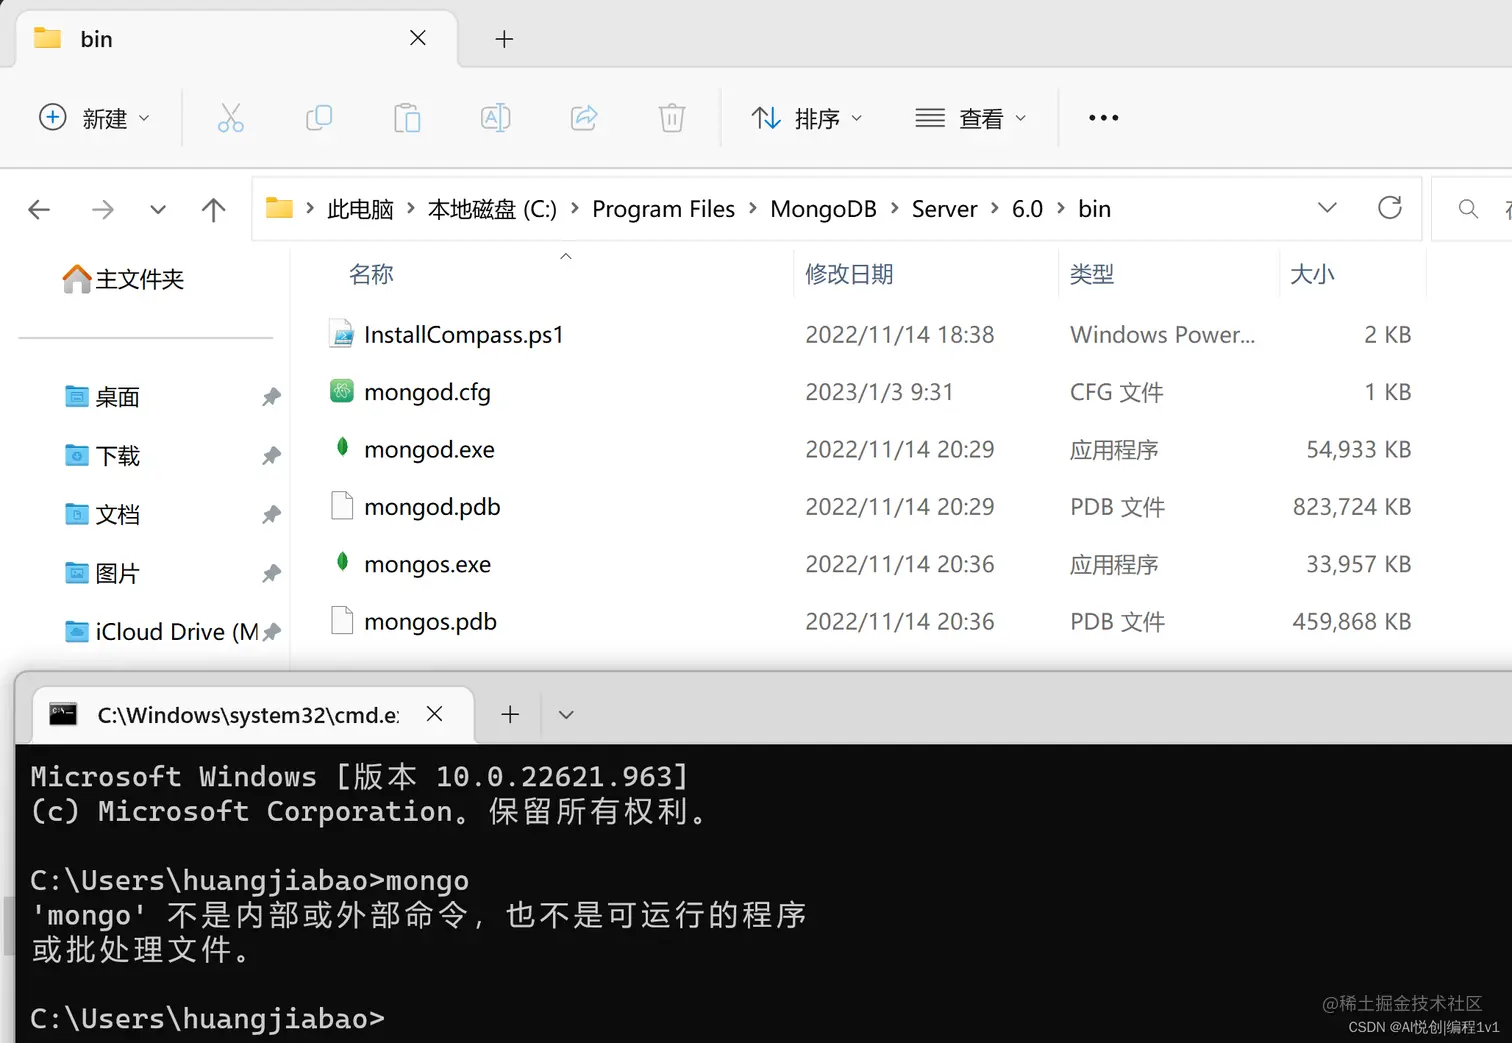Select the mongod.exe leaf icon

point(342,447)
